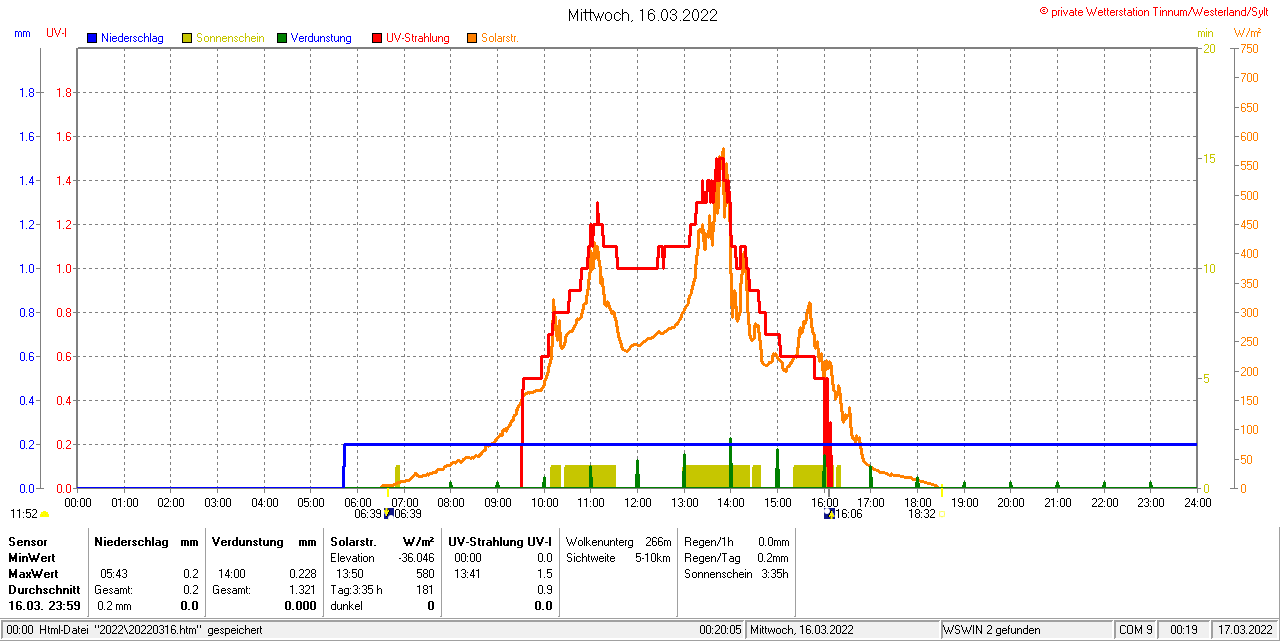Click the orange Solarstr. legend square
Image resolution: width=1280 pixels, height=641 pixels.
(x=472, y=38)
